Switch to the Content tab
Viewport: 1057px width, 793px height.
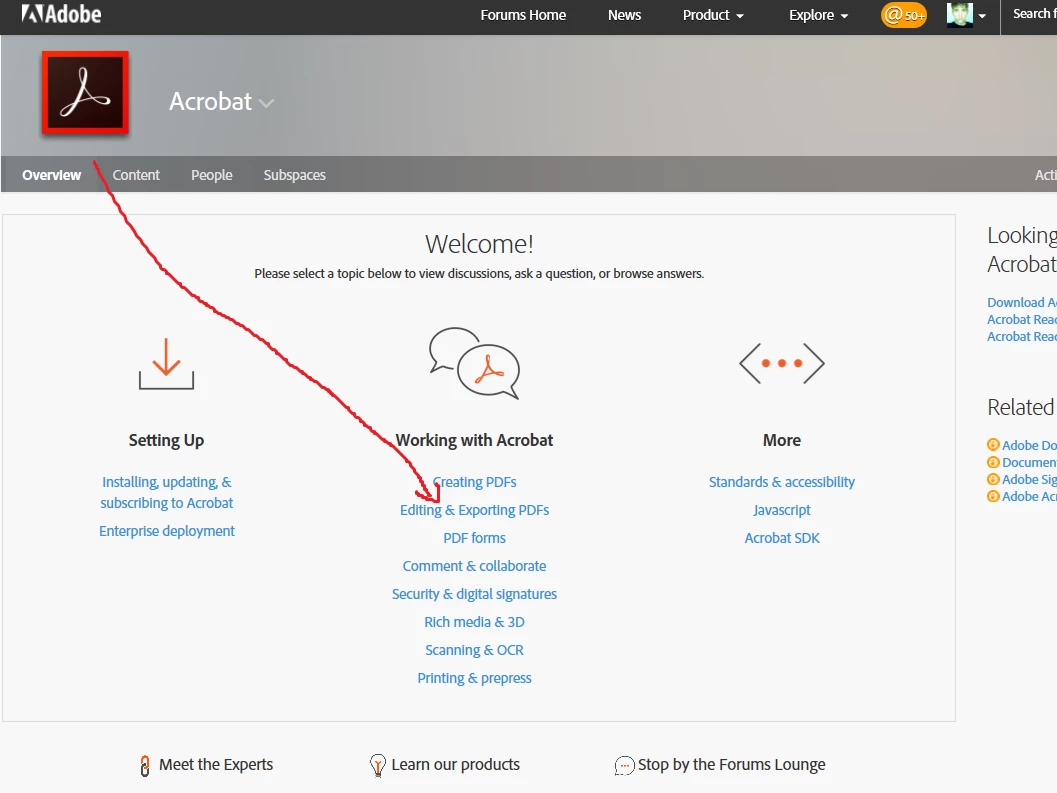[x=136, y=175]
